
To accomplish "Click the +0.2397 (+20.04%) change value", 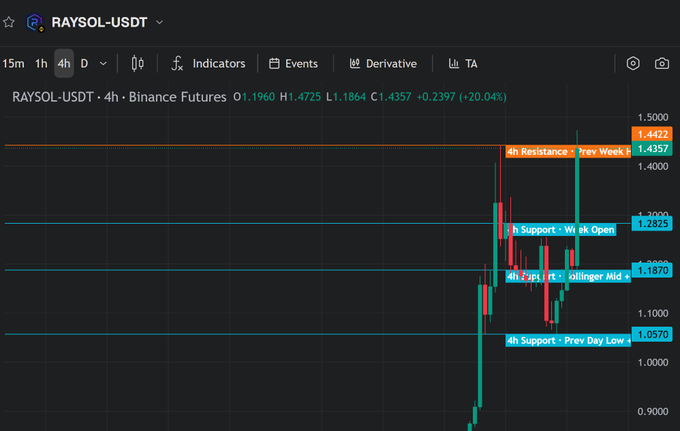I will point(461,97).
